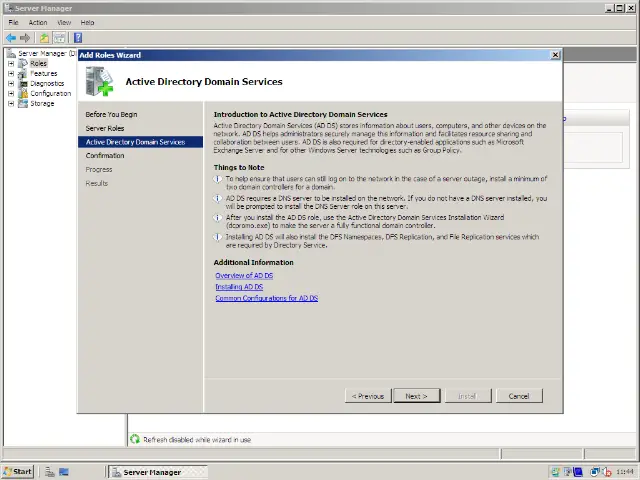This screenshot has height=480, width=640.
Task: Click the Server Manager taskbar button
Action: tap(158, 472)
